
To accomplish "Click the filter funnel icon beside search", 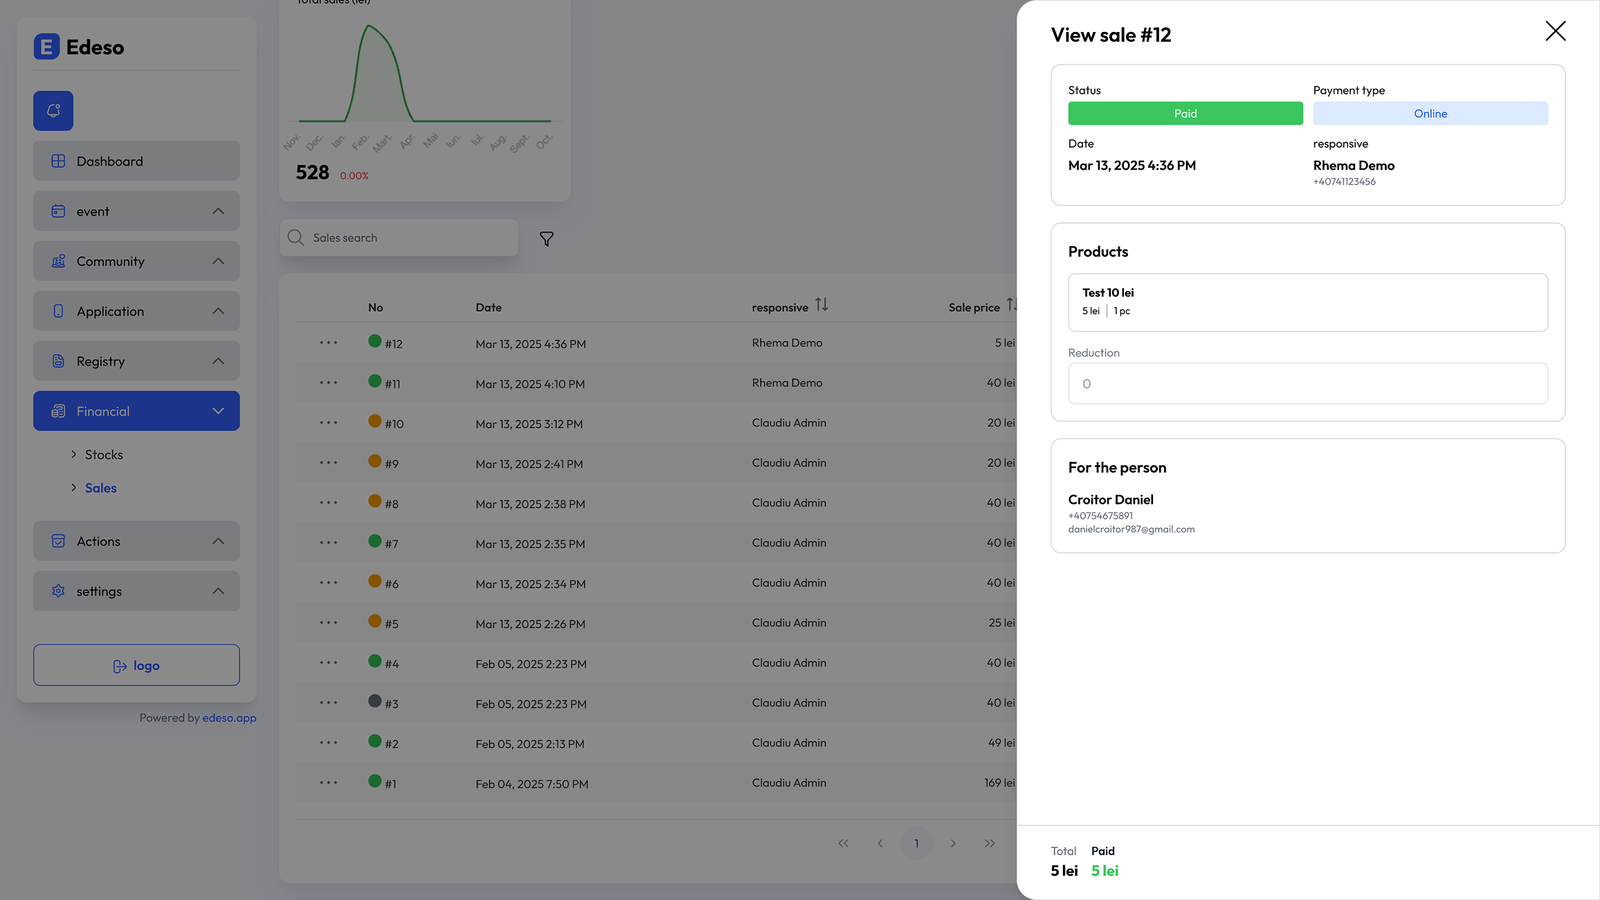I will (547, 239).
